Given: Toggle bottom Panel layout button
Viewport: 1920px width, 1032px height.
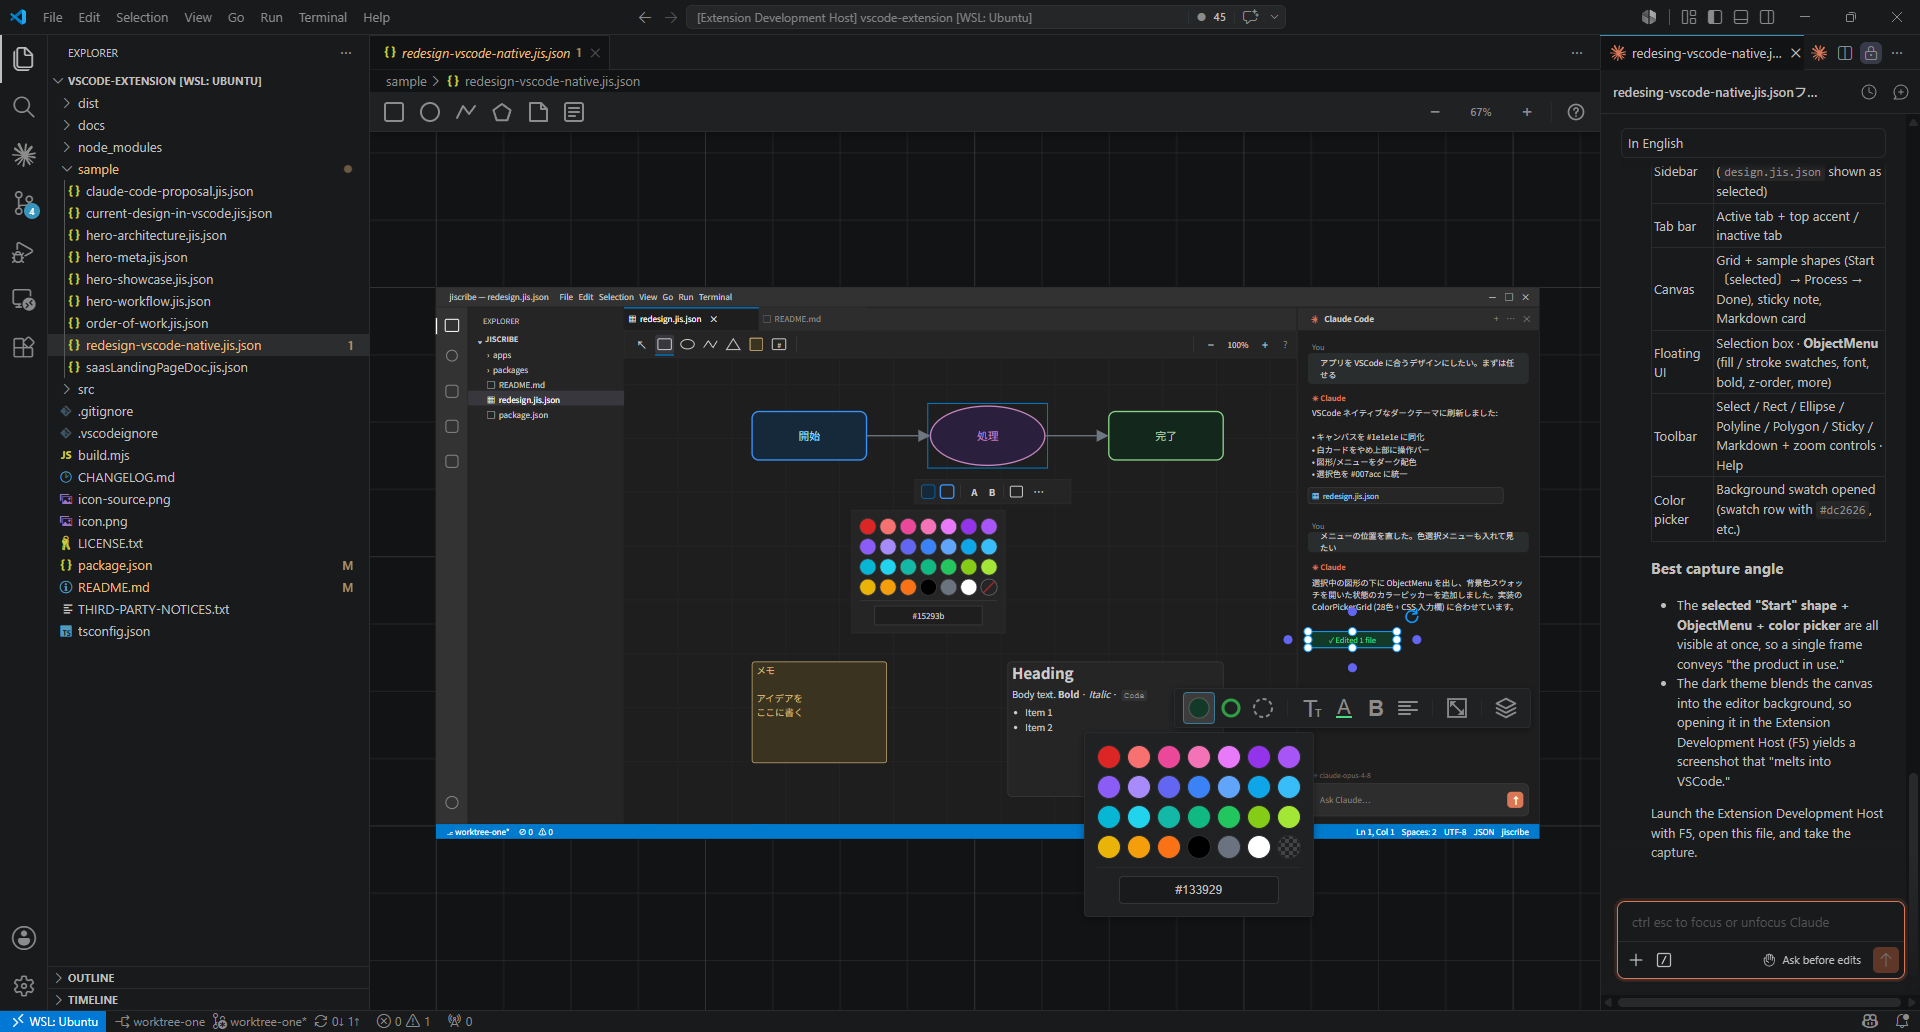Looking at the screenshot, I should tap(1741, 17).
